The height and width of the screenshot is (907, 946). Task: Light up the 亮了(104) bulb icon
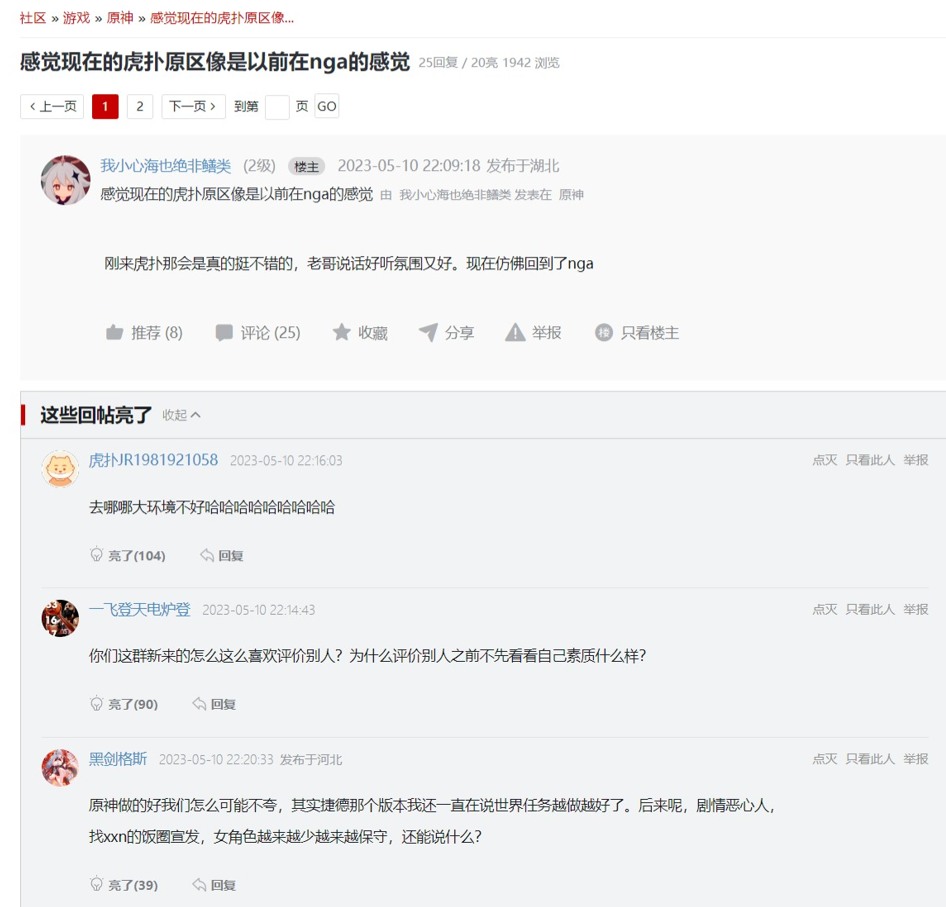coord(97,555)
